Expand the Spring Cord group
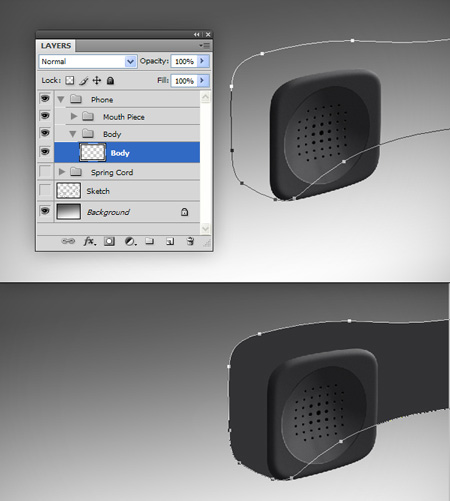450x501 pixels. [62, 172]
